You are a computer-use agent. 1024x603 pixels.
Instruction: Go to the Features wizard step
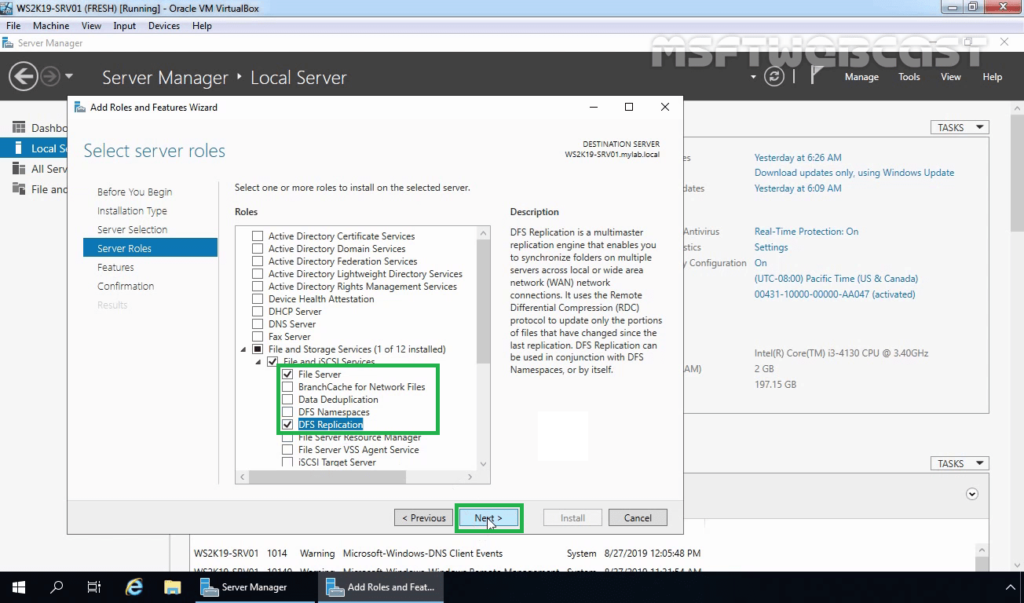pos(116,267)
